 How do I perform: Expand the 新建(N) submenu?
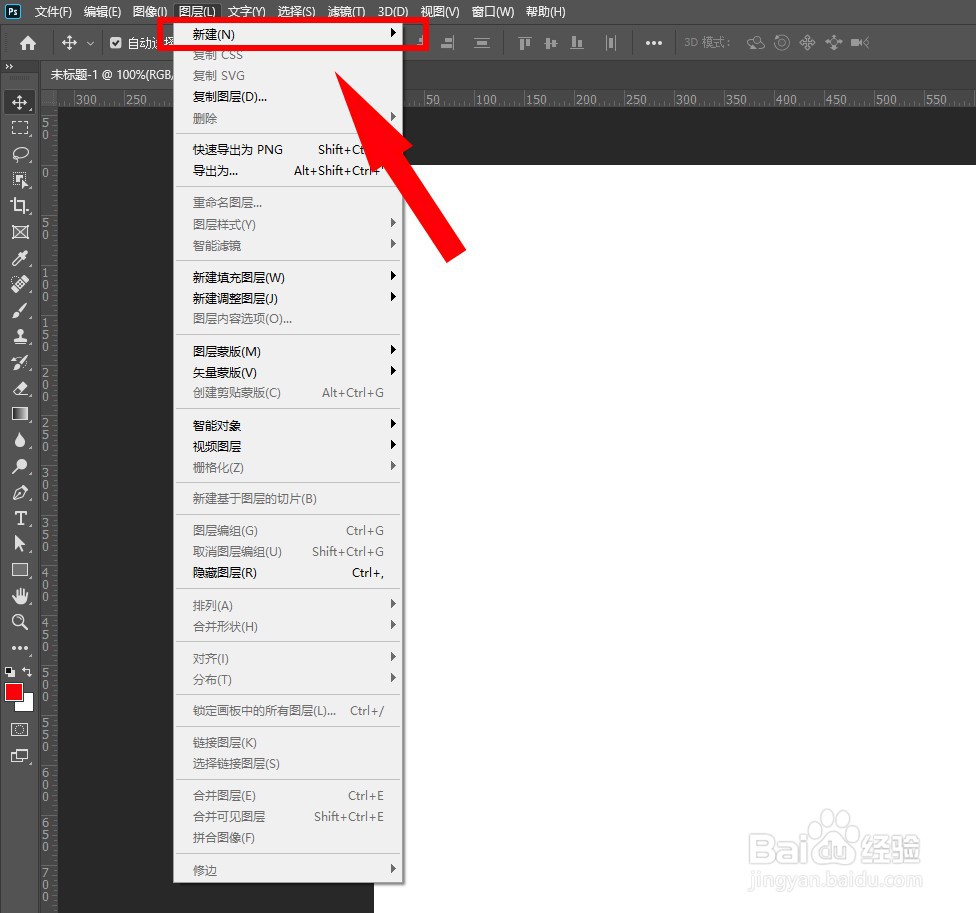click(288, 34)
